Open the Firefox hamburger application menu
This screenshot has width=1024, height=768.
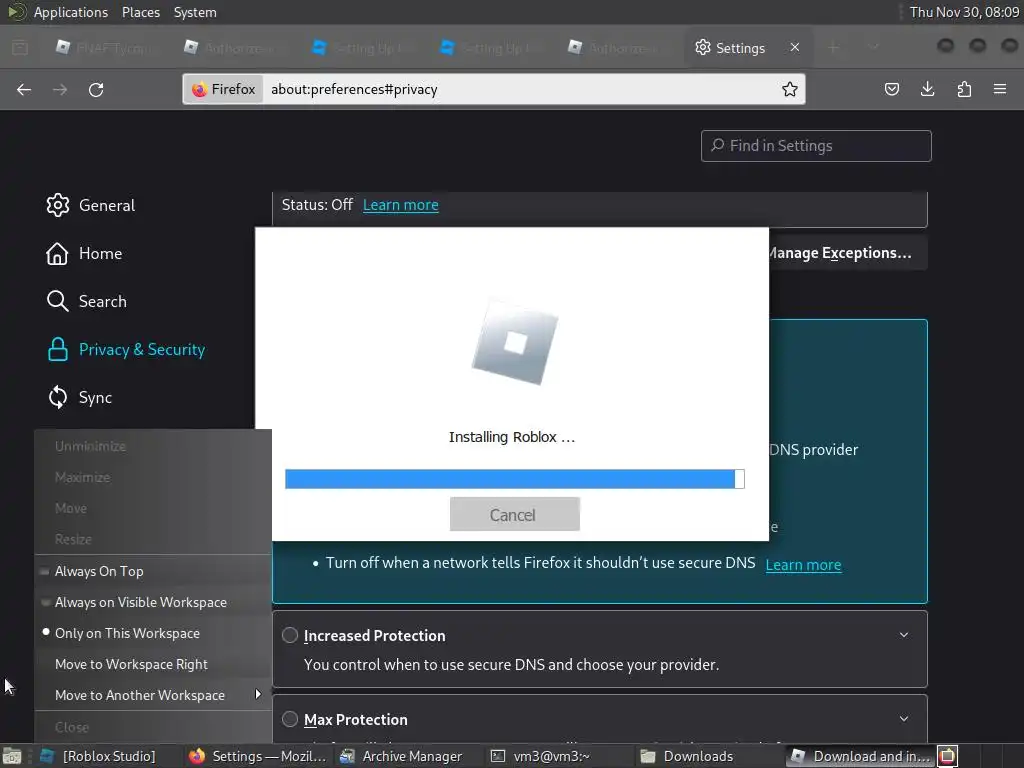pos(1000,89)
